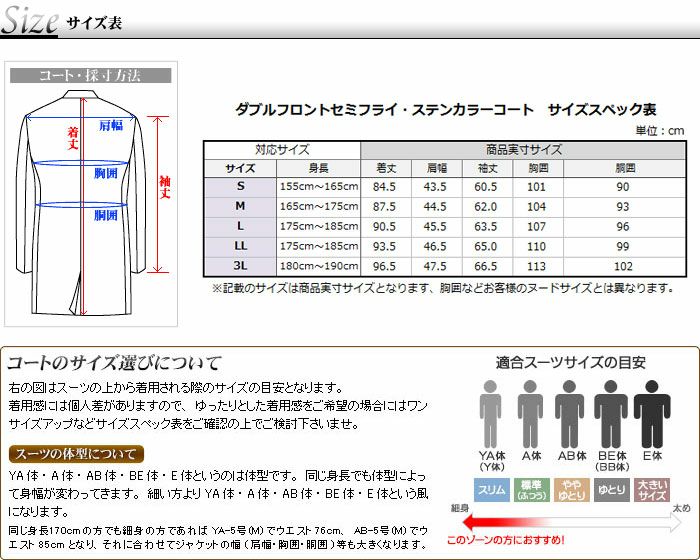700x560 pixels.
Task: Click the blue スリム fit badge
Action: [x=489, y=489]
